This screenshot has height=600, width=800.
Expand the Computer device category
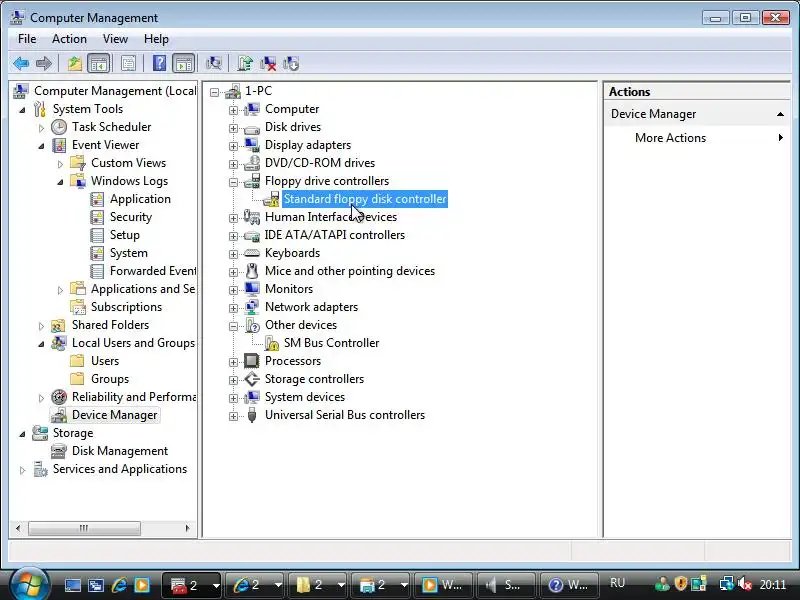click(x=233, y=110)
